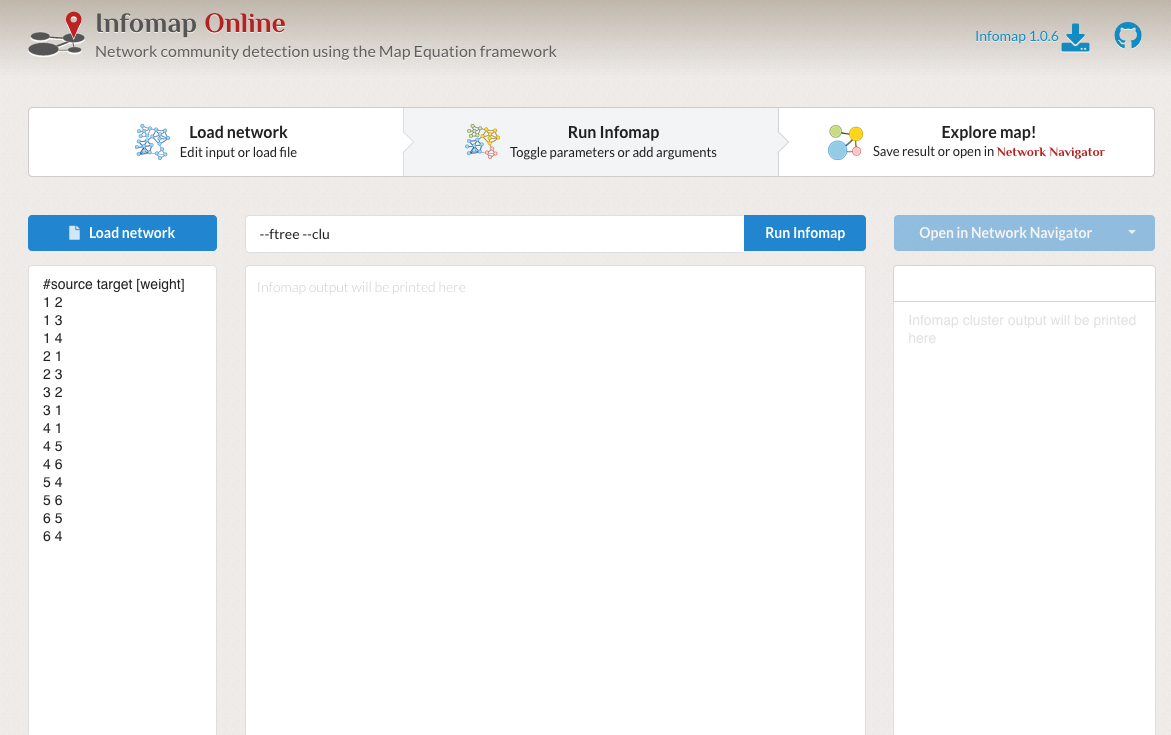Click in the Infomap output area
The height and width of the screenshot is (735, 1171).
pos(556,500)
